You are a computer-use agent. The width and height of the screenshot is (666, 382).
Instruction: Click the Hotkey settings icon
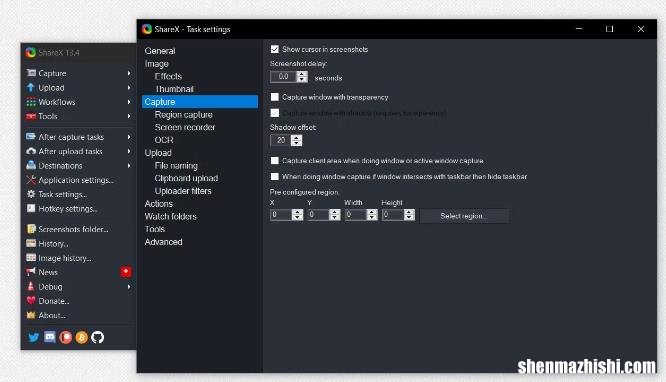click(x=31, y=208)
